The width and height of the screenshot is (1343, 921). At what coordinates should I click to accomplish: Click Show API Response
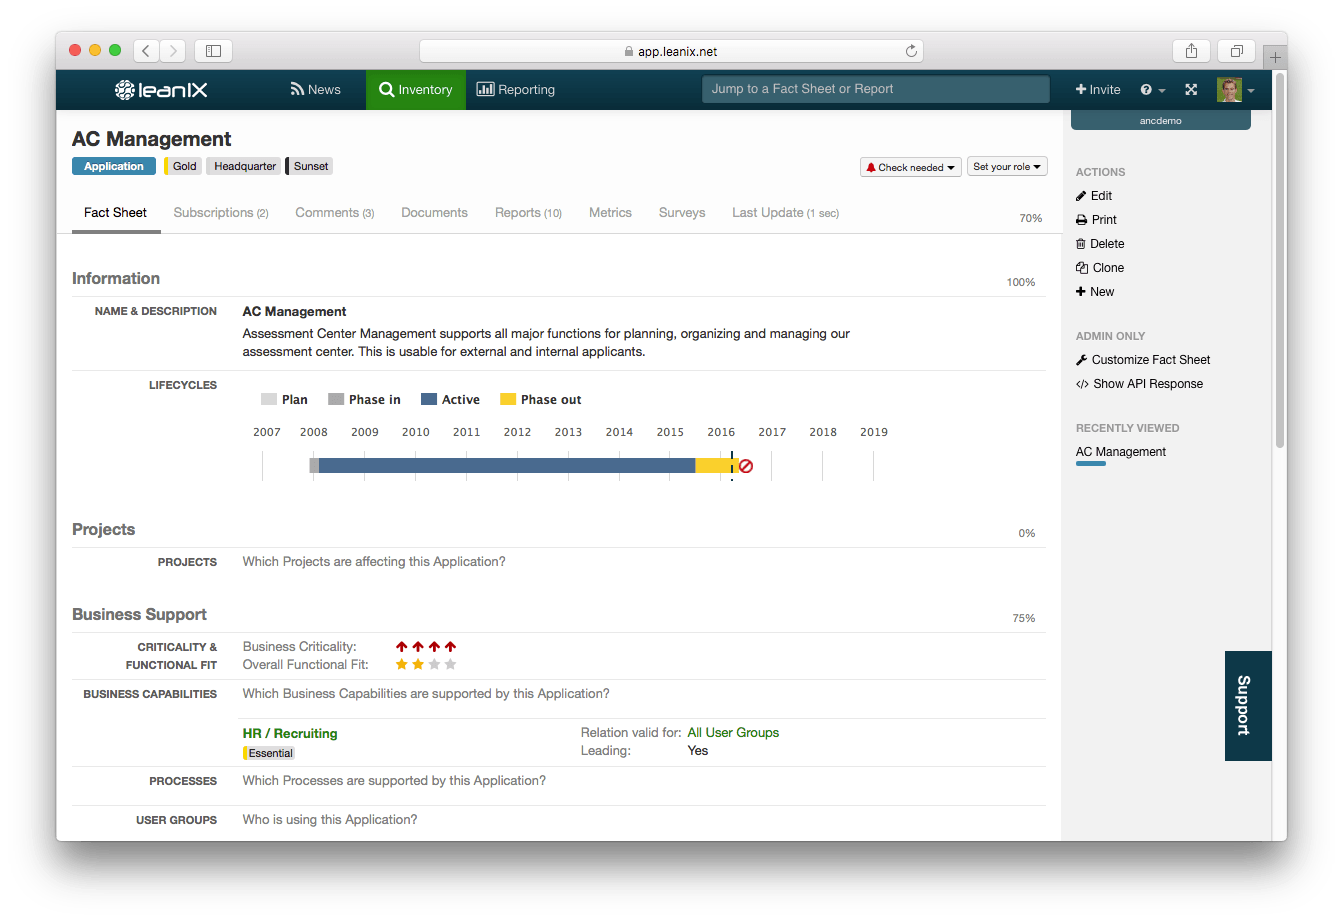1139,384
